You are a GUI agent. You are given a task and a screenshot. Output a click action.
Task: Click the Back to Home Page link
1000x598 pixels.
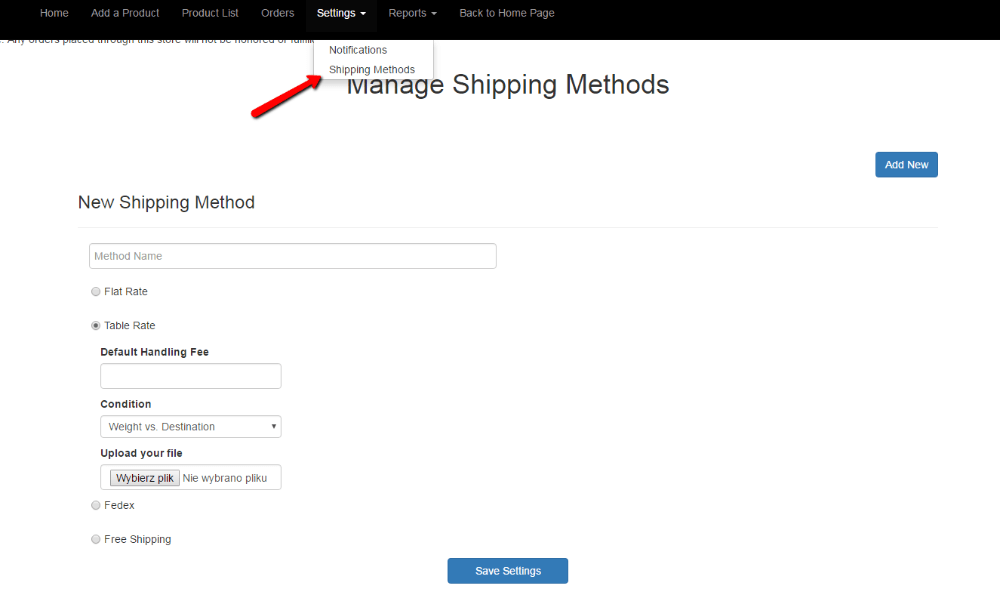pos(507,13)
